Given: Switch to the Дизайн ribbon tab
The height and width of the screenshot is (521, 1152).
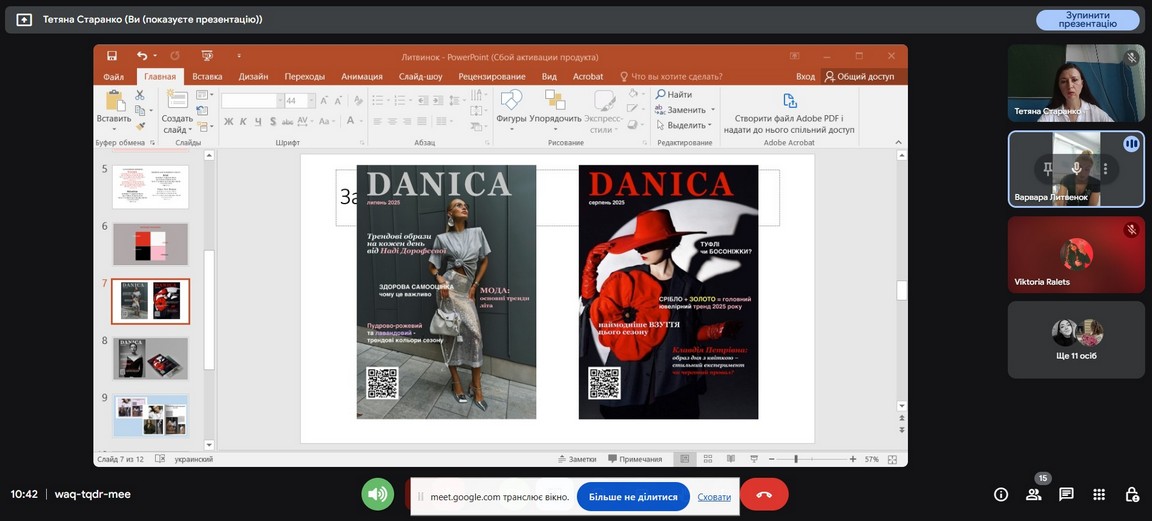Looking at the screenshot, I should (x=253, y=76).
